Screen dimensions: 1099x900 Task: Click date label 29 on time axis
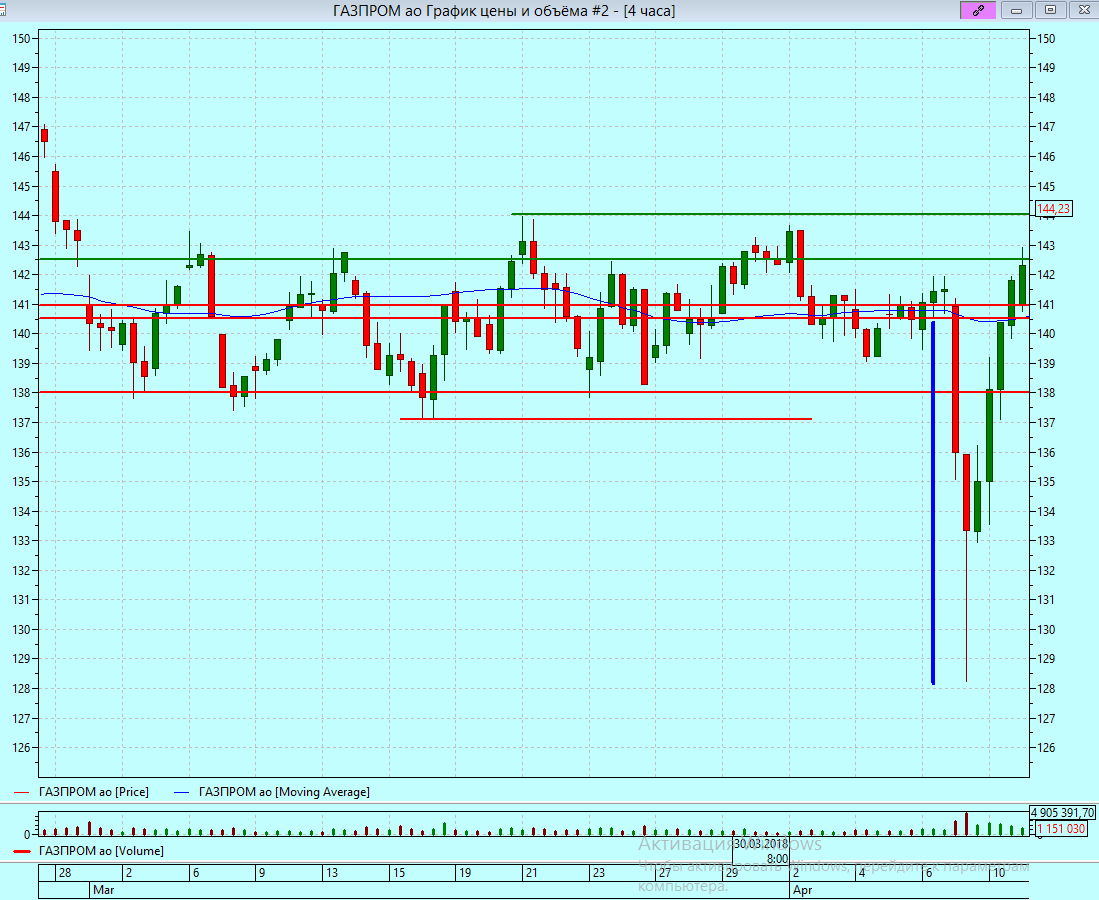click(732, 873)
